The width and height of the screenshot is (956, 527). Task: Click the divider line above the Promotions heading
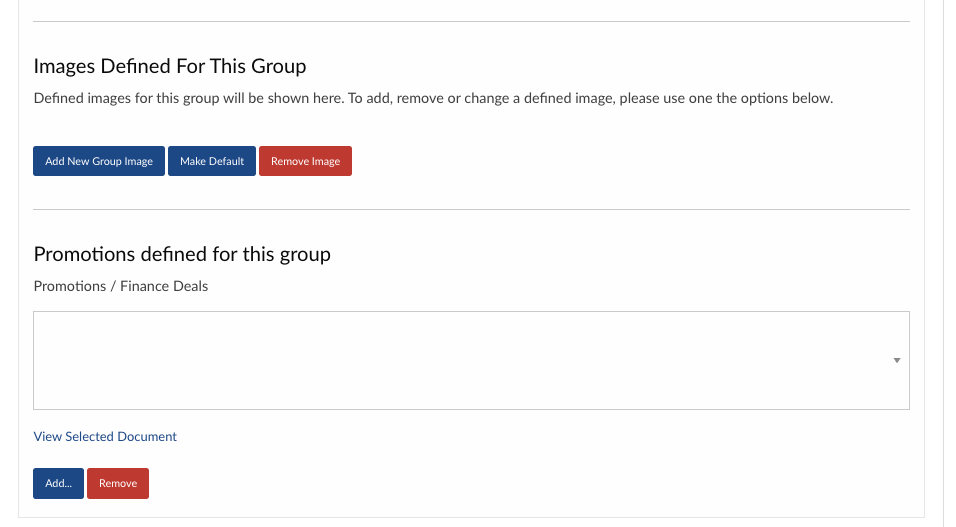coord(471,209)
